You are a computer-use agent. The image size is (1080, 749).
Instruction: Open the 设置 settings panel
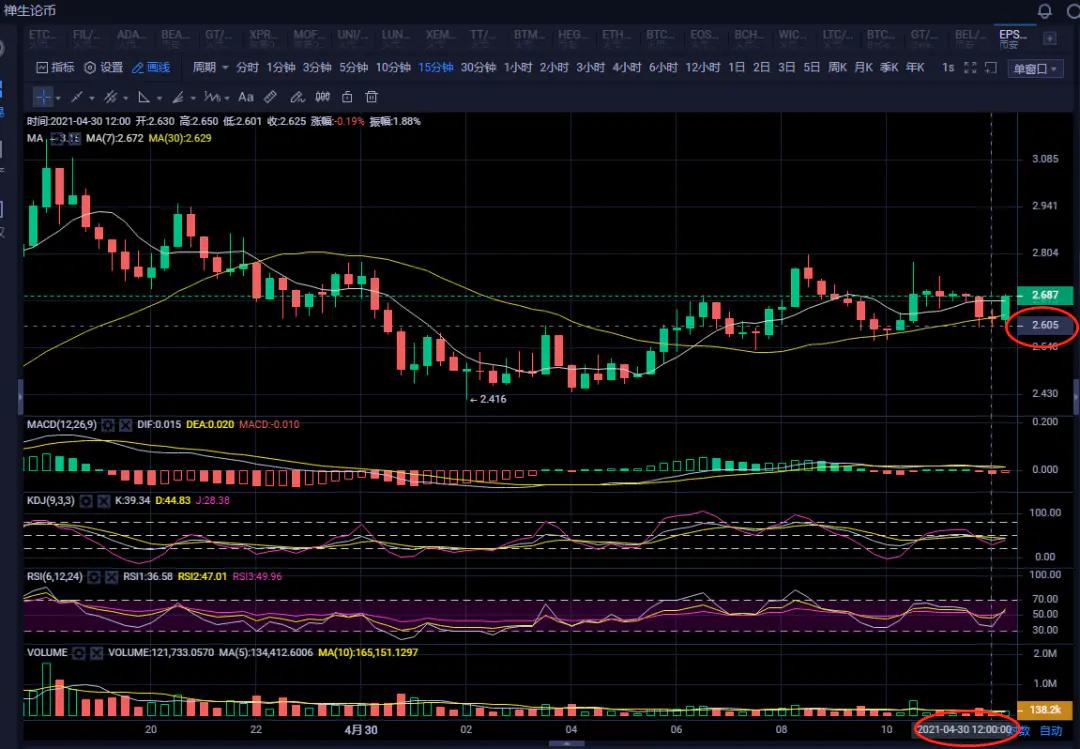coord(104,68)
